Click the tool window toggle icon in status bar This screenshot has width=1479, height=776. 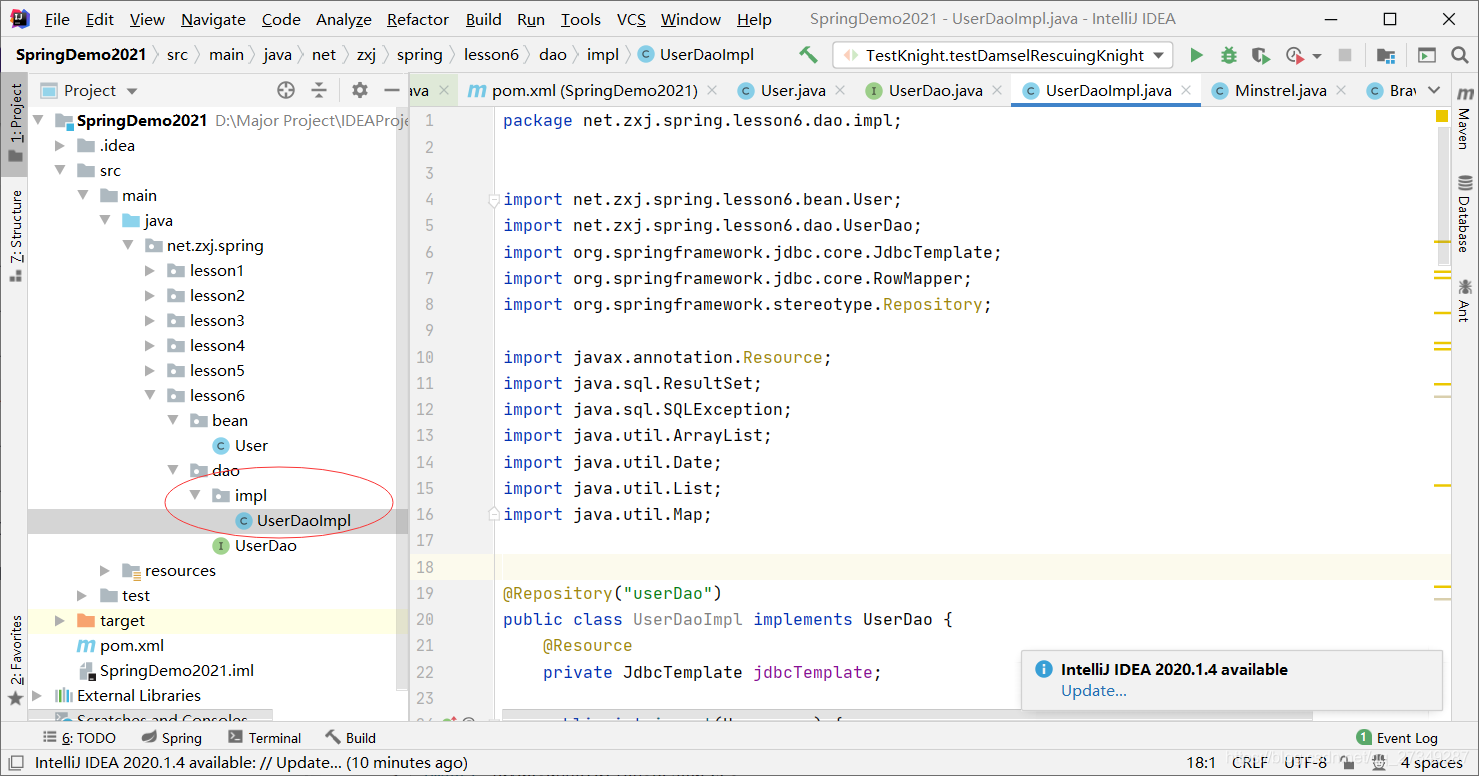tap(15, 762)
